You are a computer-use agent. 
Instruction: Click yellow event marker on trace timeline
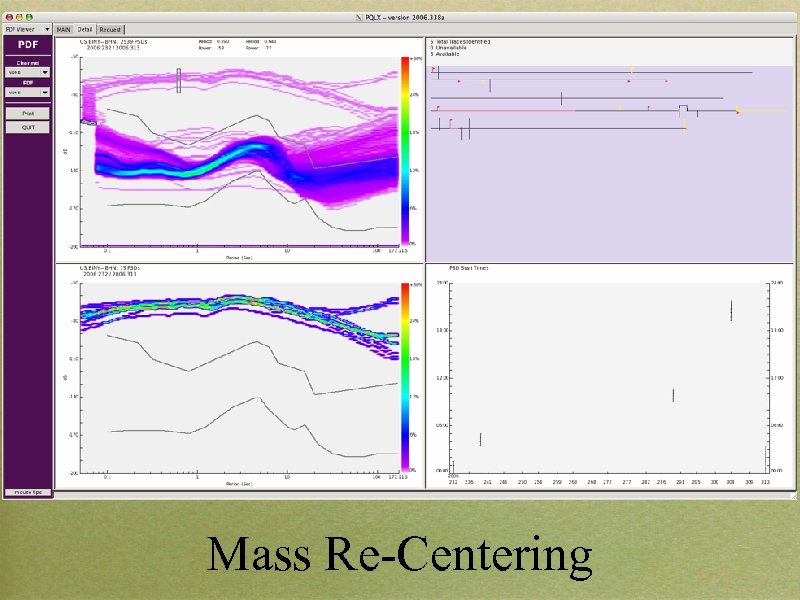point(630,70)
